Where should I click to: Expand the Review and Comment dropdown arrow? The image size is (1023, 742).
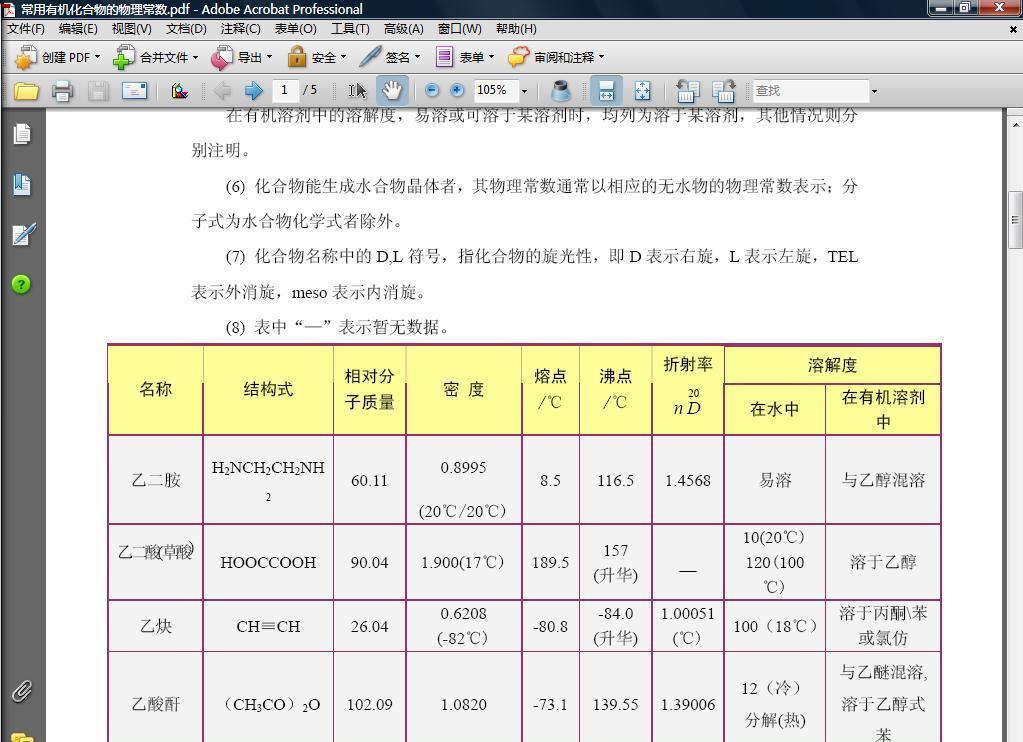602,57
